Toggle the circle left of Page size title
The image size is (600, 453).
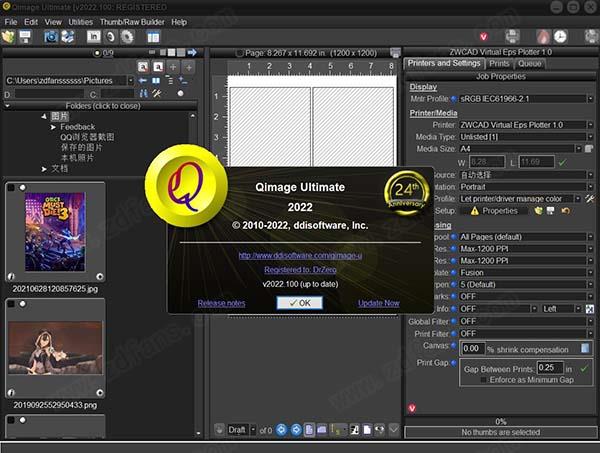(240, 53)
